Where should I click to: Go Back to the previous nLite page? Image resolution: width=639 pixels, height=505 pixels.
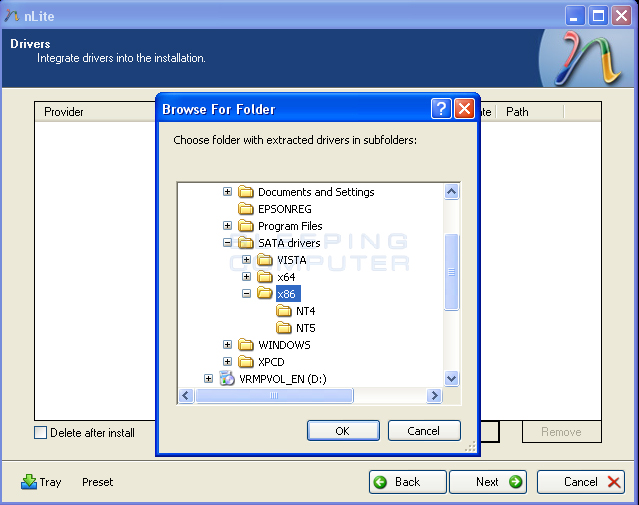point(408,482)
